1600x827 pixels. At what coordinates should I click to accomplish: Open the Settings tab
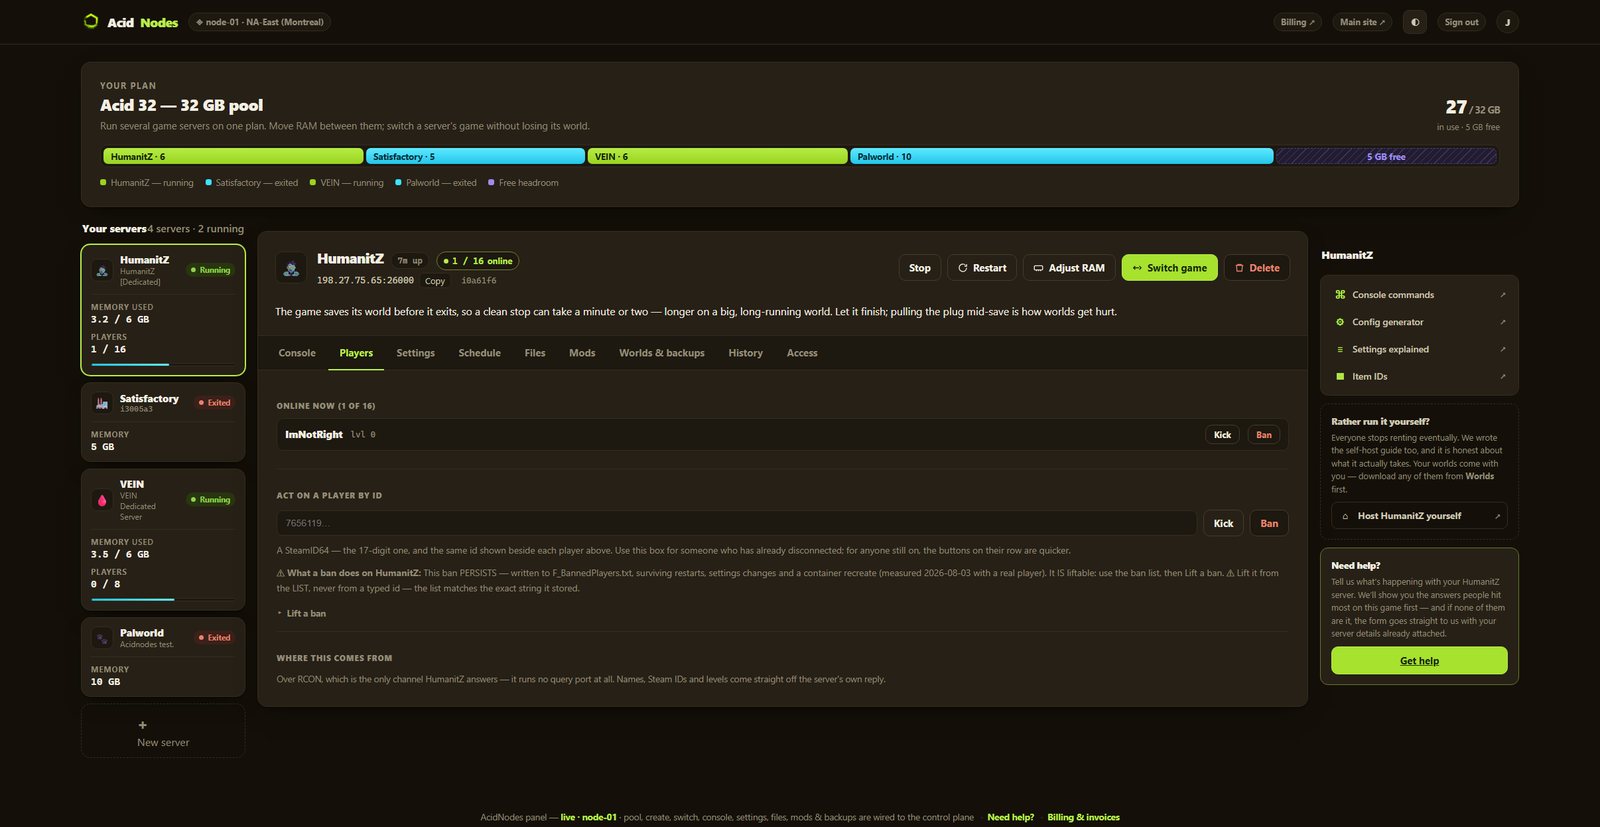pos(416,353)
